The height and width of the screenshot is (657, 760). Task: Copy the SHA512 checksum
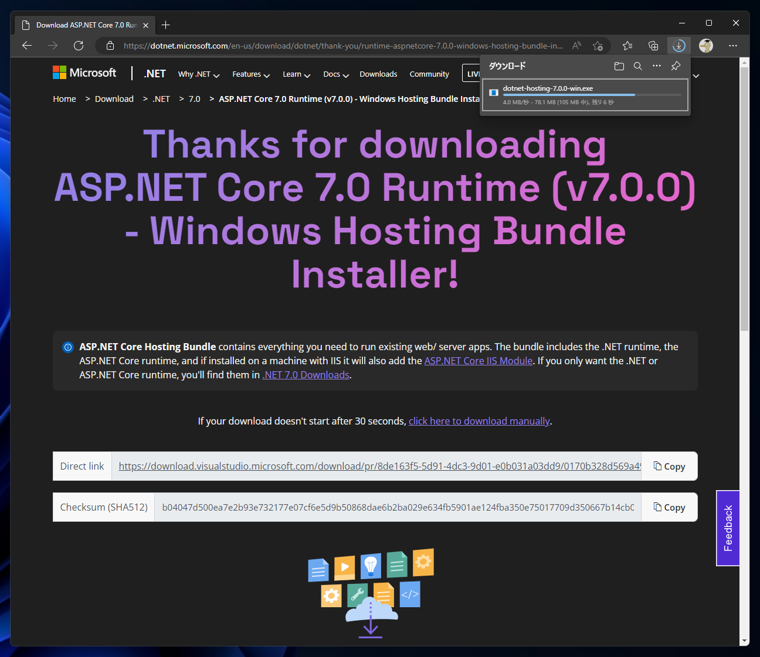669,507
